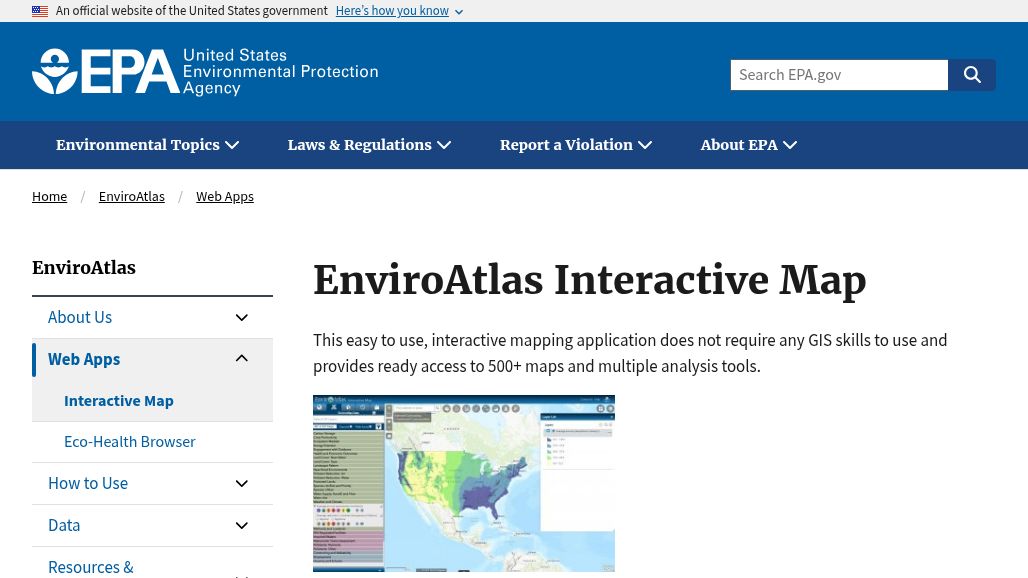The width and height of the screenshot is (1028, 578).
Task: Expand the Data sidebar chevron
Action: coord(242,526)
